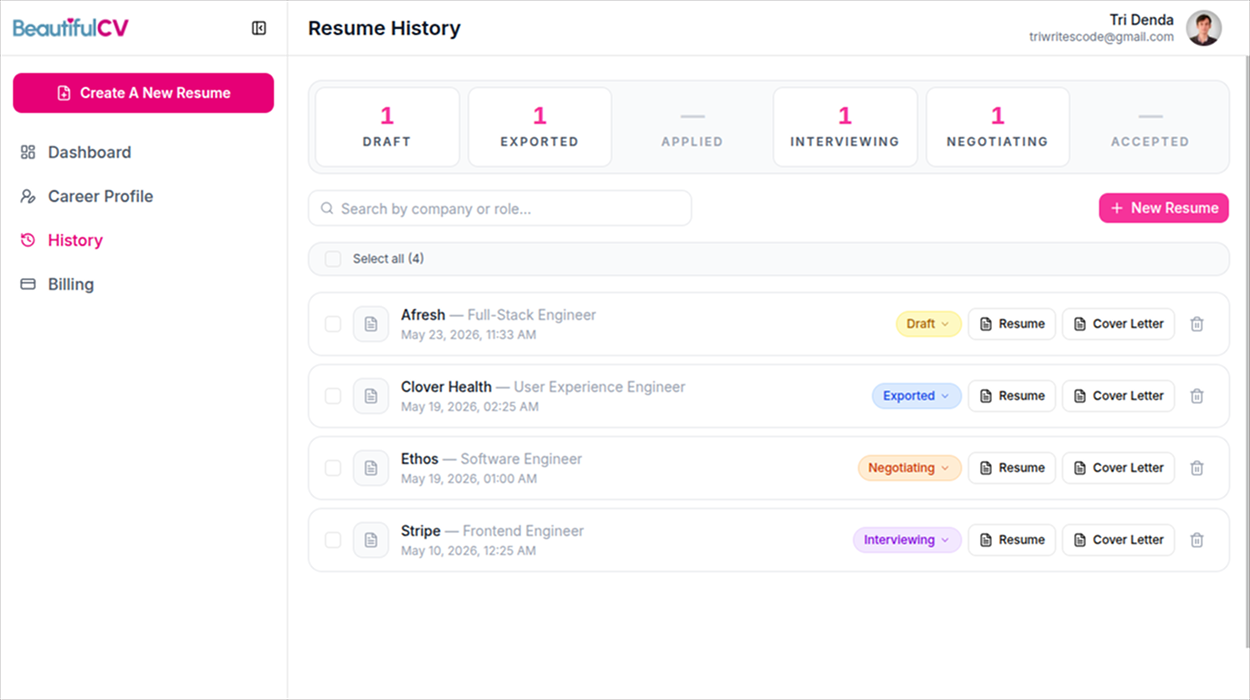This screenshot has width=1250, height=700.
Task: View the Clover Health Cover Letter
Action: tap(1118, 396)
